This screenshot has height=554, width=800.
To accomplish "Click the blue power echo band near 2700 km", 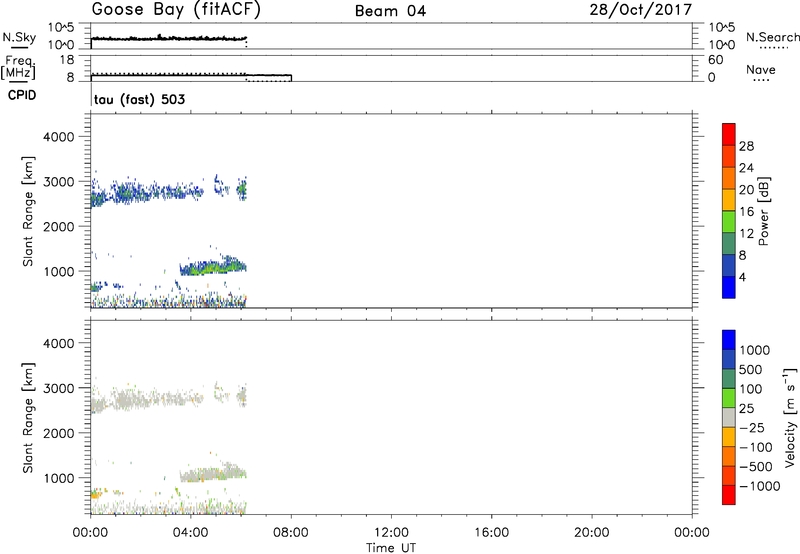I will (148, 193).
